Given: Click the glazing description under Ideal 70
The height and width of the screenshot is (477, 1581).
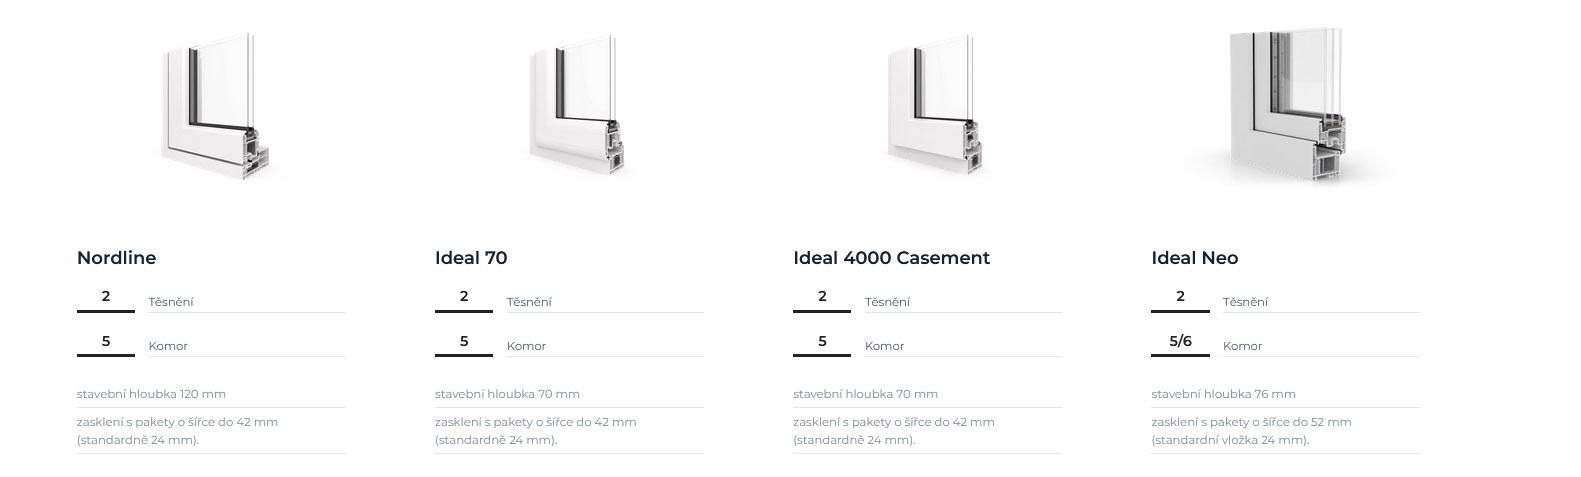Looking at the screenshot, I should [535, 430].
